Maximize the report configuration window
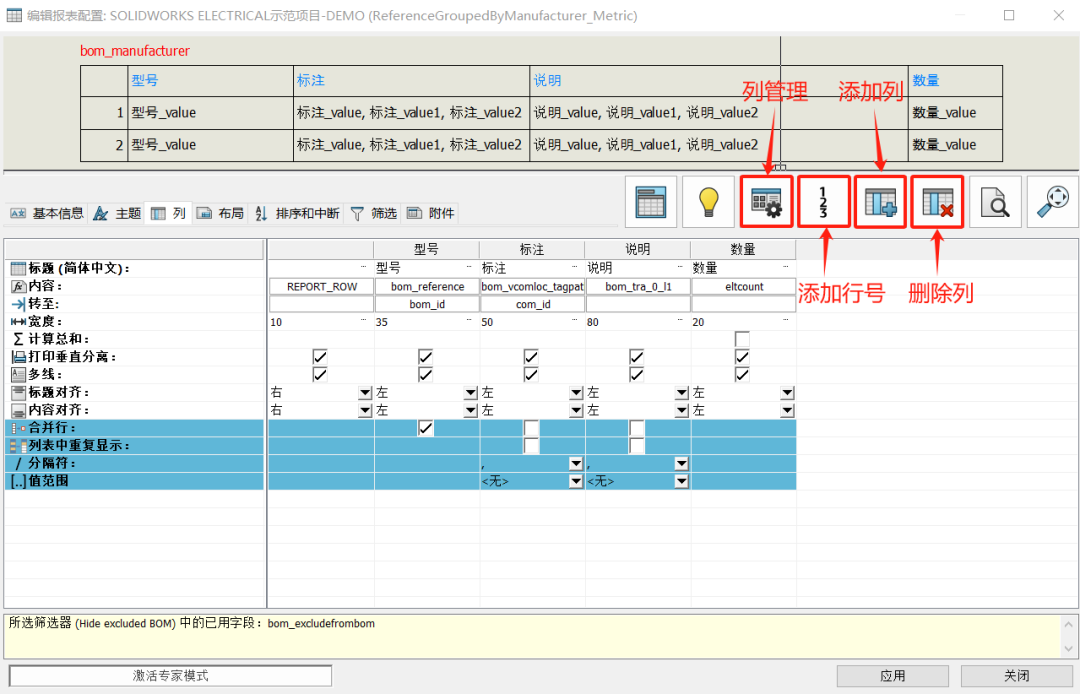The width and height of the screenshot is (1080, 694). coord(1009,15)
